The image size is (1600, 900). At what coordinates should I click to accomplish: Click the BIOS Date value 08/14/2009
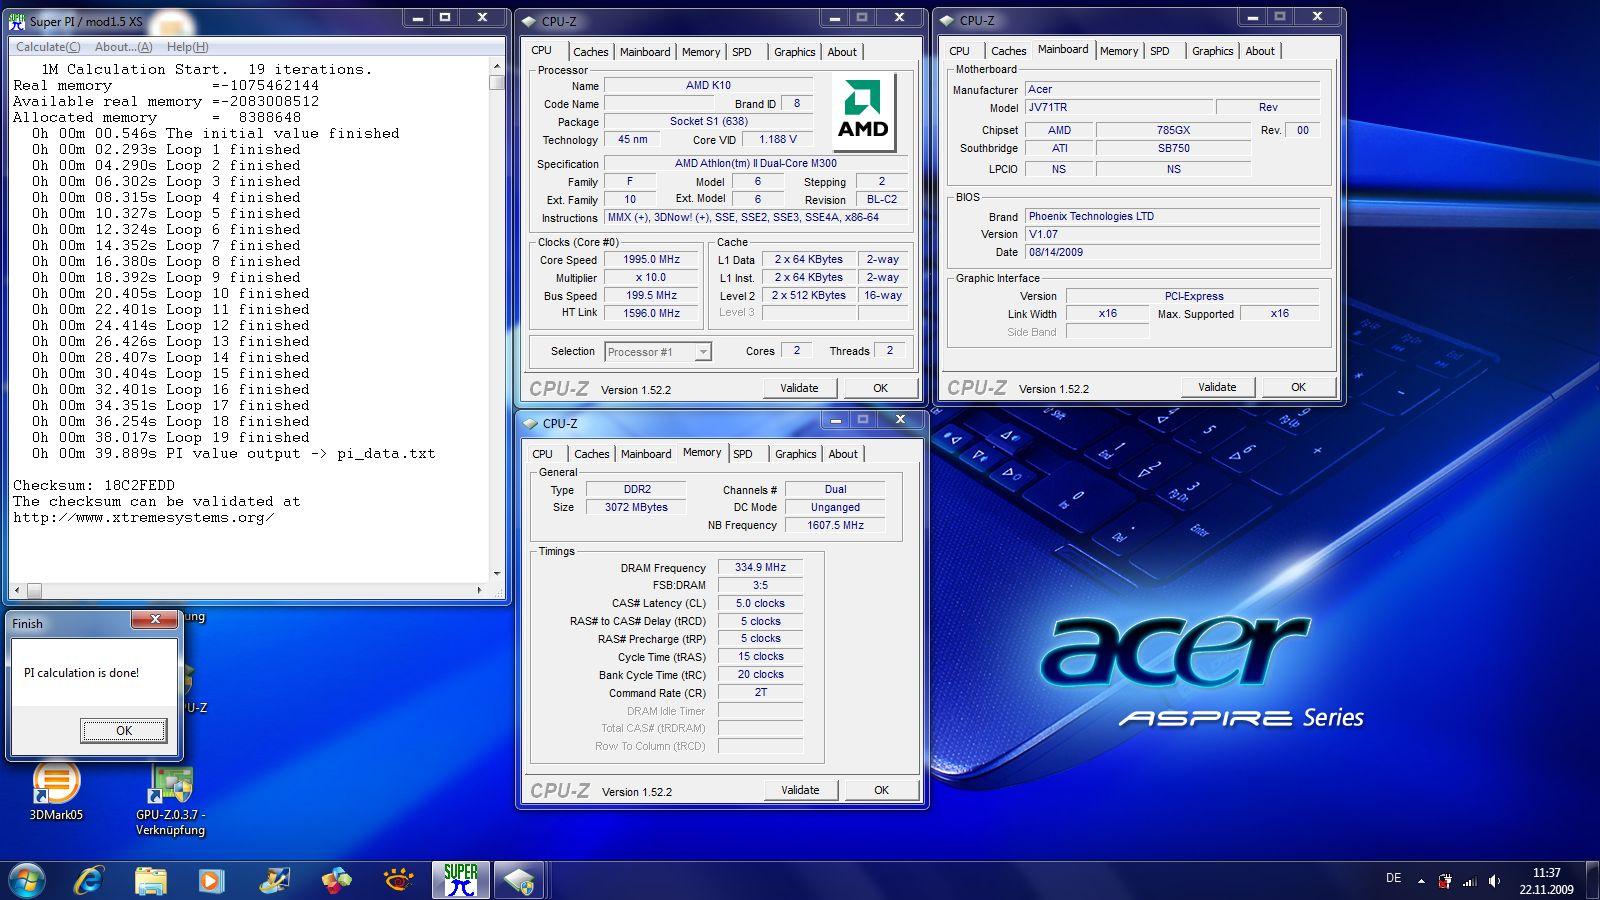point(1172,252)
